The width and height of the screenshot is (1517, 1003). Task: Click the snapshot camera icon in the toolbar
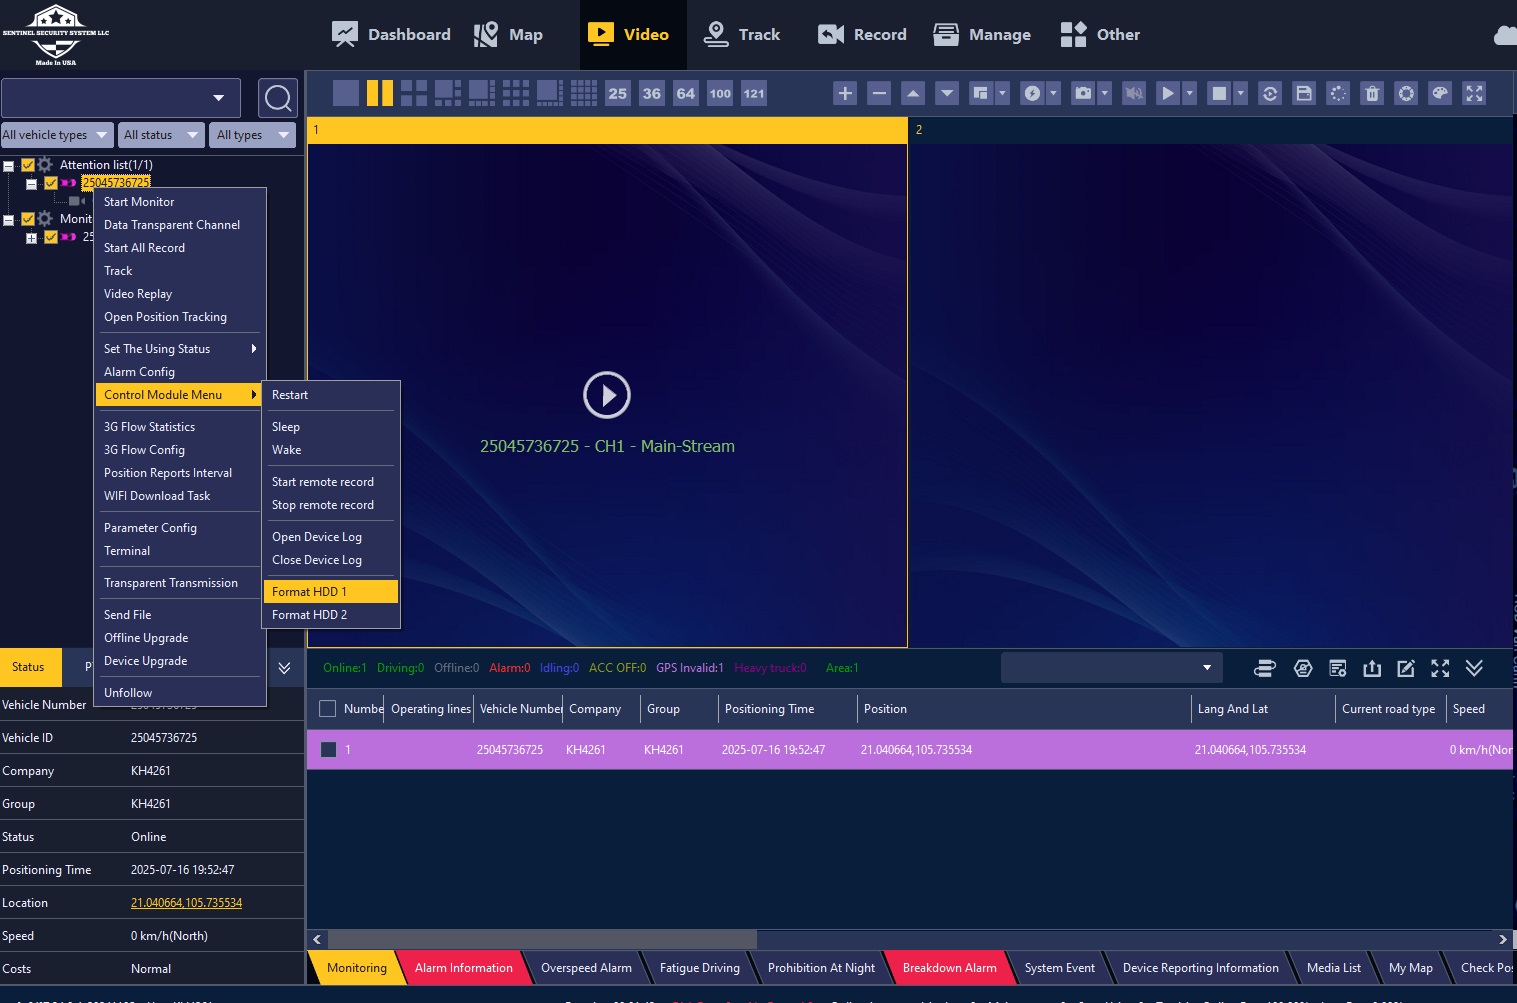tap(1082, 93)
